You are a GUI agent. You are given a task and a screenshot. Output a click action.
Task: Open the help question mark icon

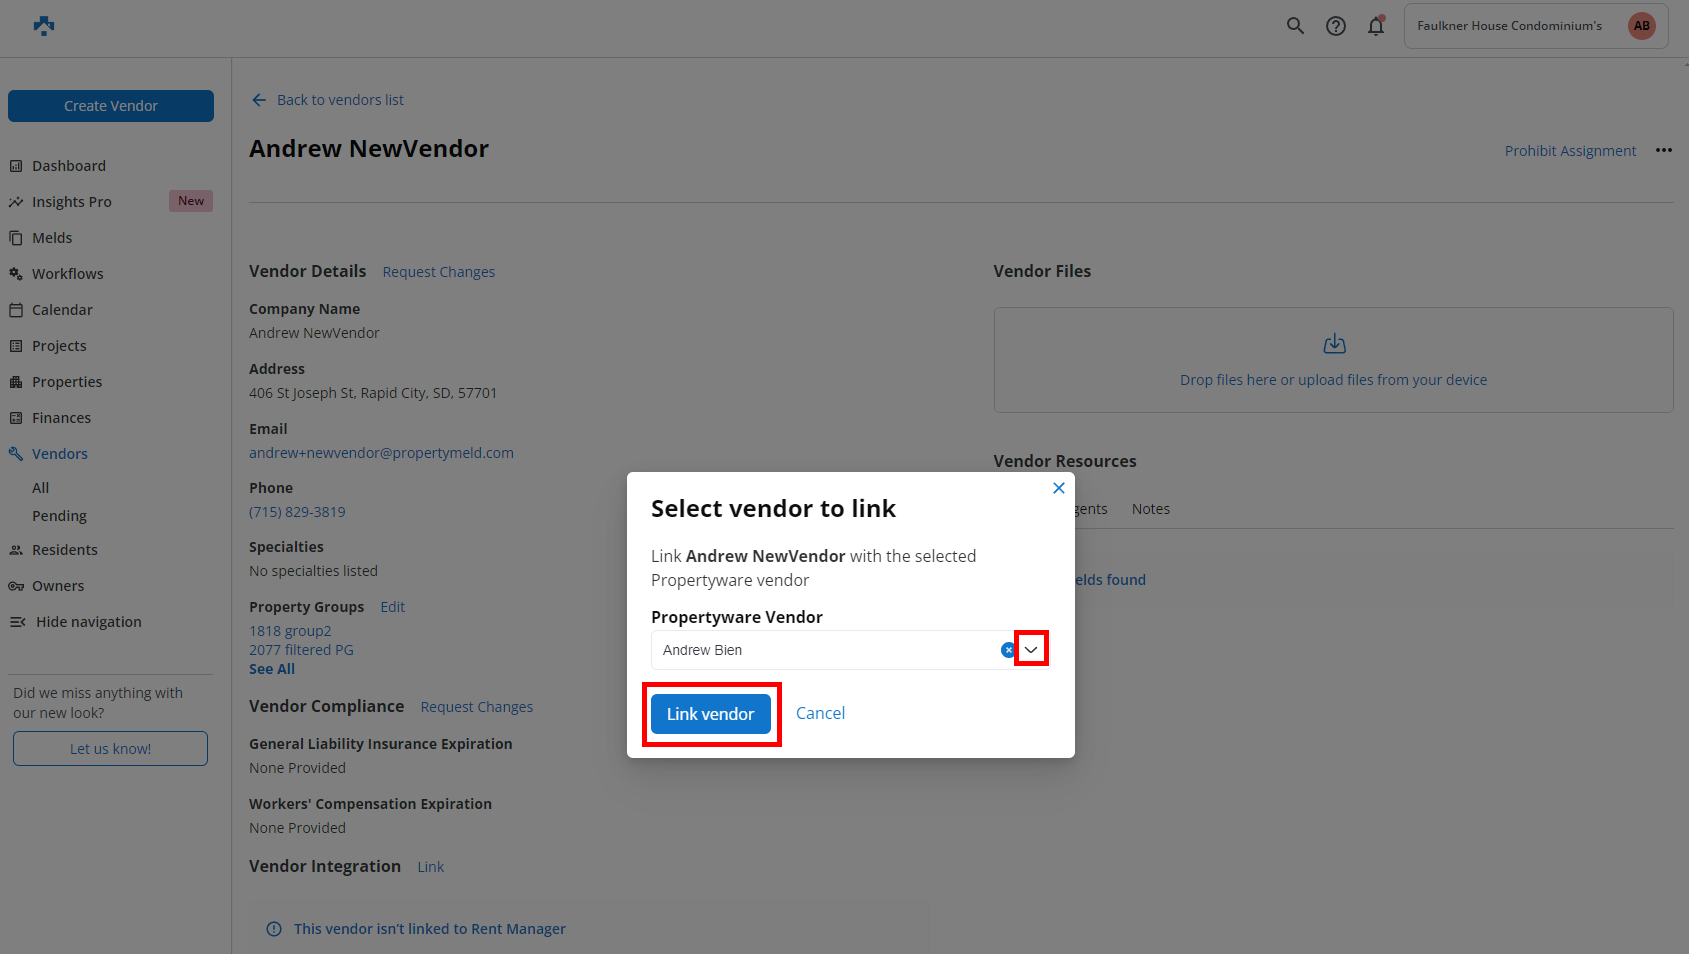click(1336, 26)
